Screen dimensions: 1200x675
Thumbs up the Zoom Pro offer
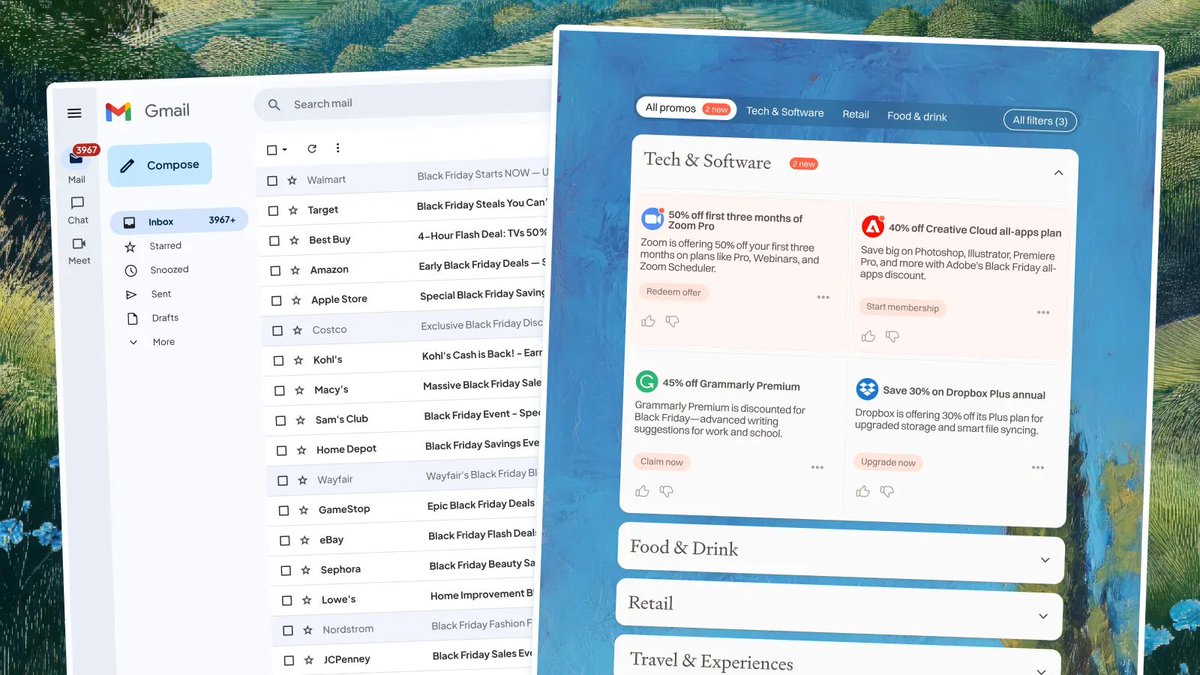click(x=648, y=321)
